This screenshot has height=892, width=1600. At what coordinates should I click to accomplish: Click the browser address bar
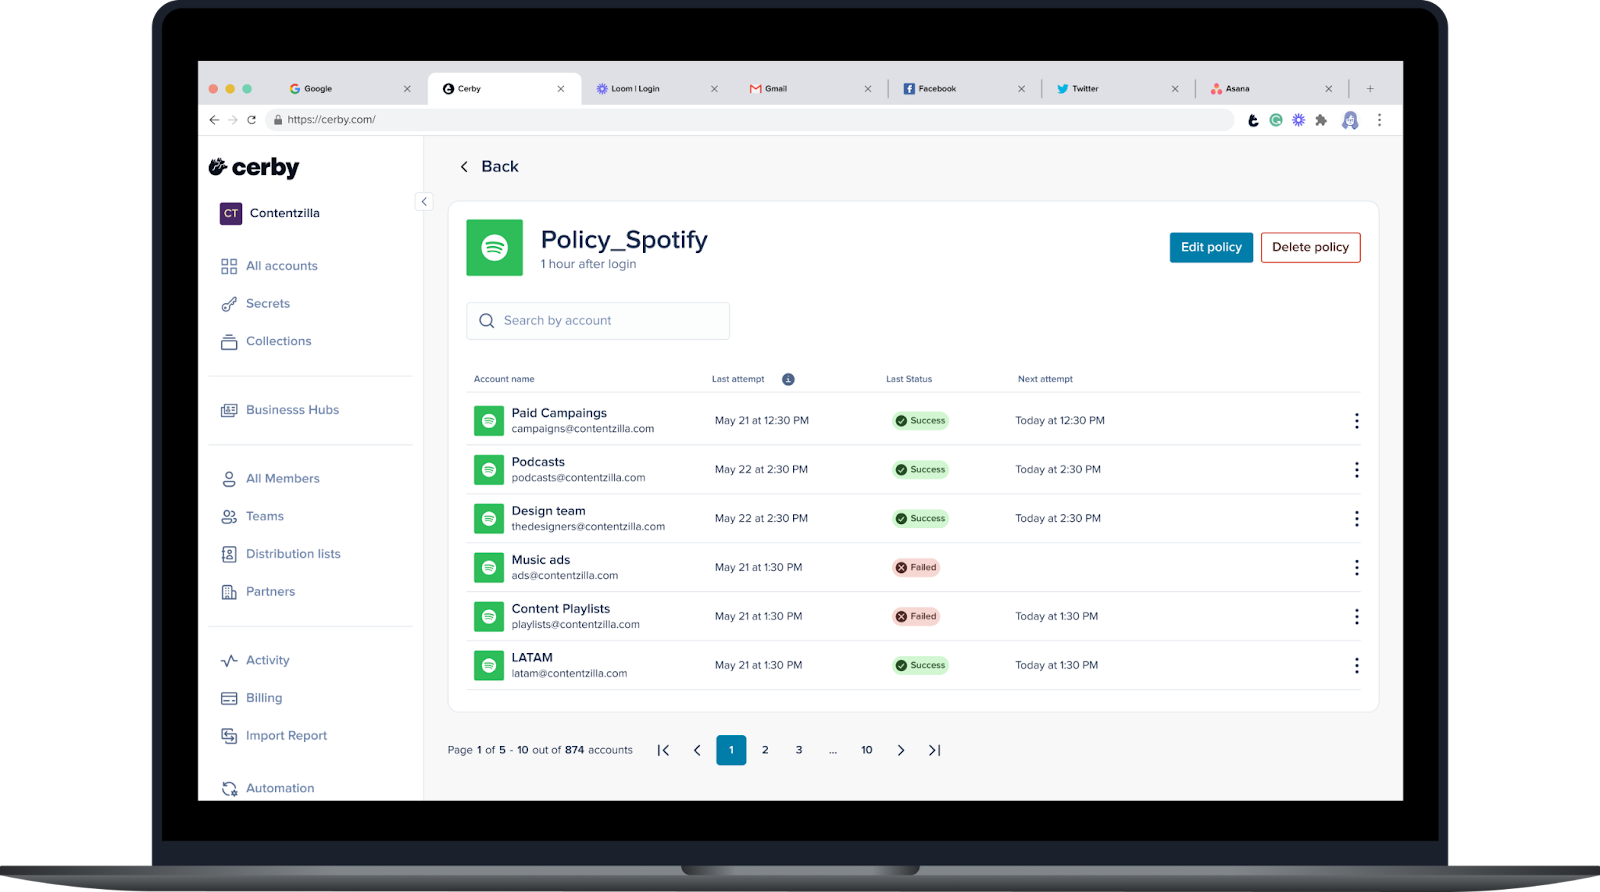point(750,120)
